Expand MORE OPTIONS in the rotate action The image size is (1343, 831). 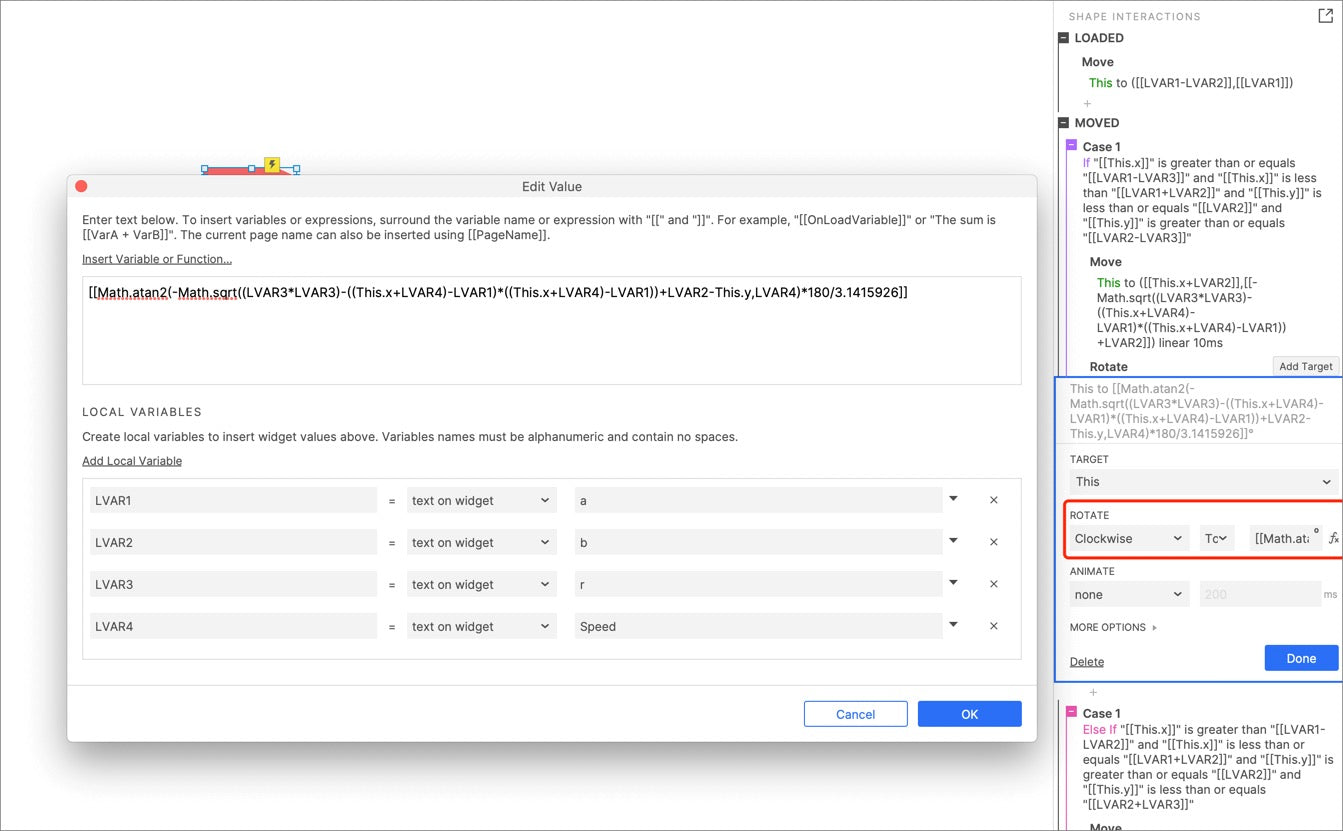1113,627
